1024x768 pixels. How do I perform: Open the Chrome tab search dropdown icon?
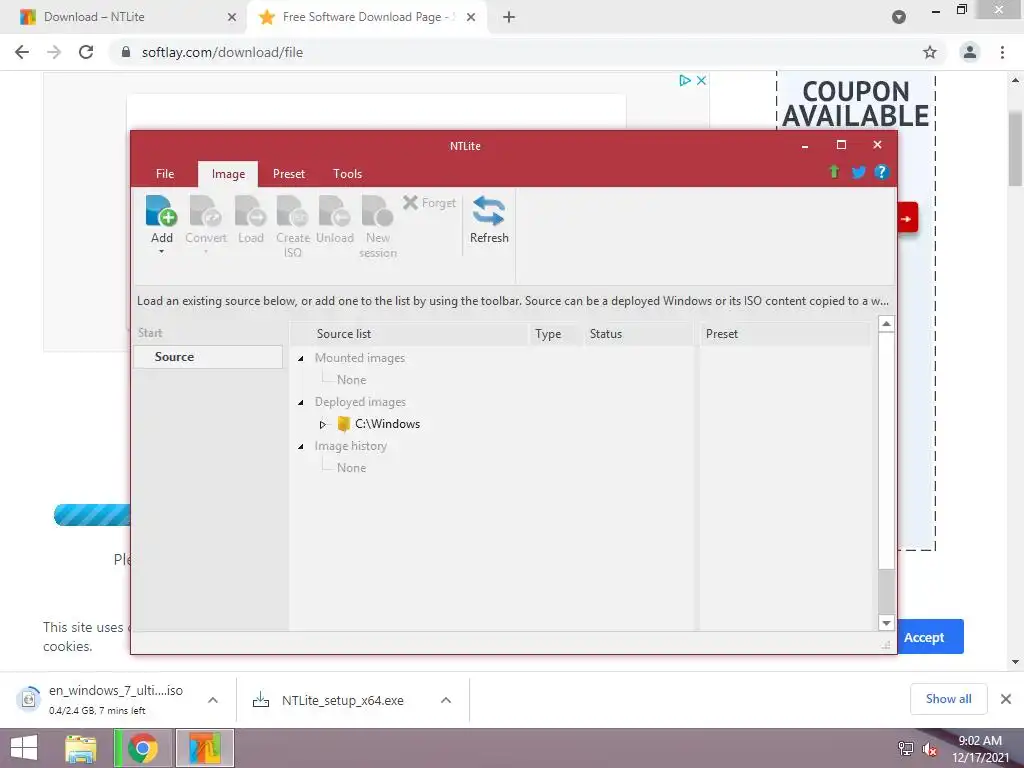click(x=899, y=17)
